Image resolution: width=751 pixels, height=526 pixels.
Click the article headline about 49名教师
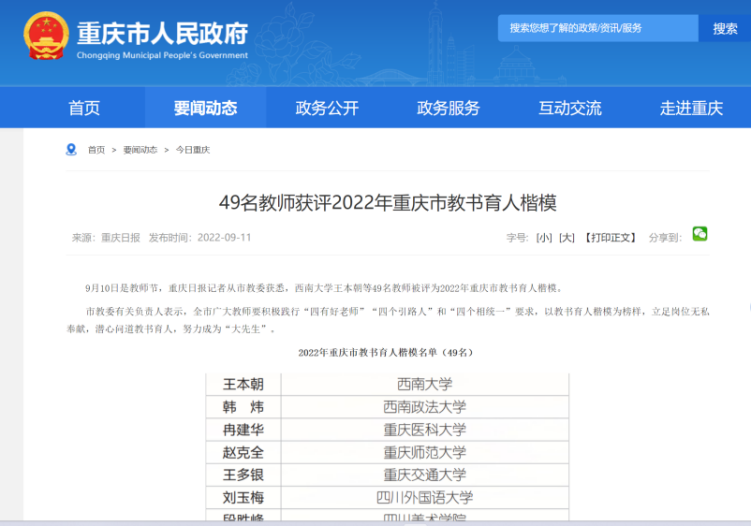(387, 203)
